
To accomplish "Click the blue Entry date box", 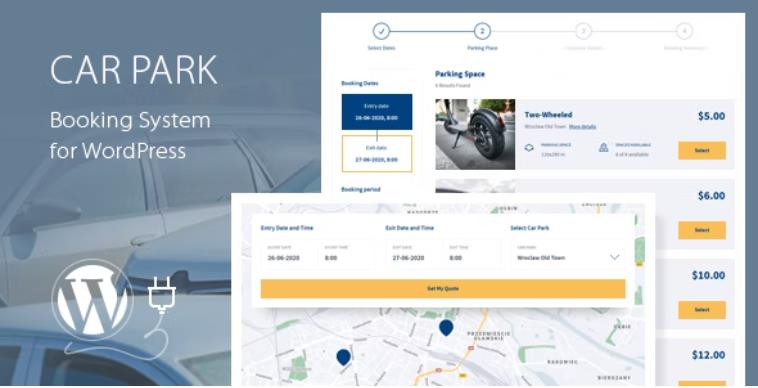I will tap(377, 112).
